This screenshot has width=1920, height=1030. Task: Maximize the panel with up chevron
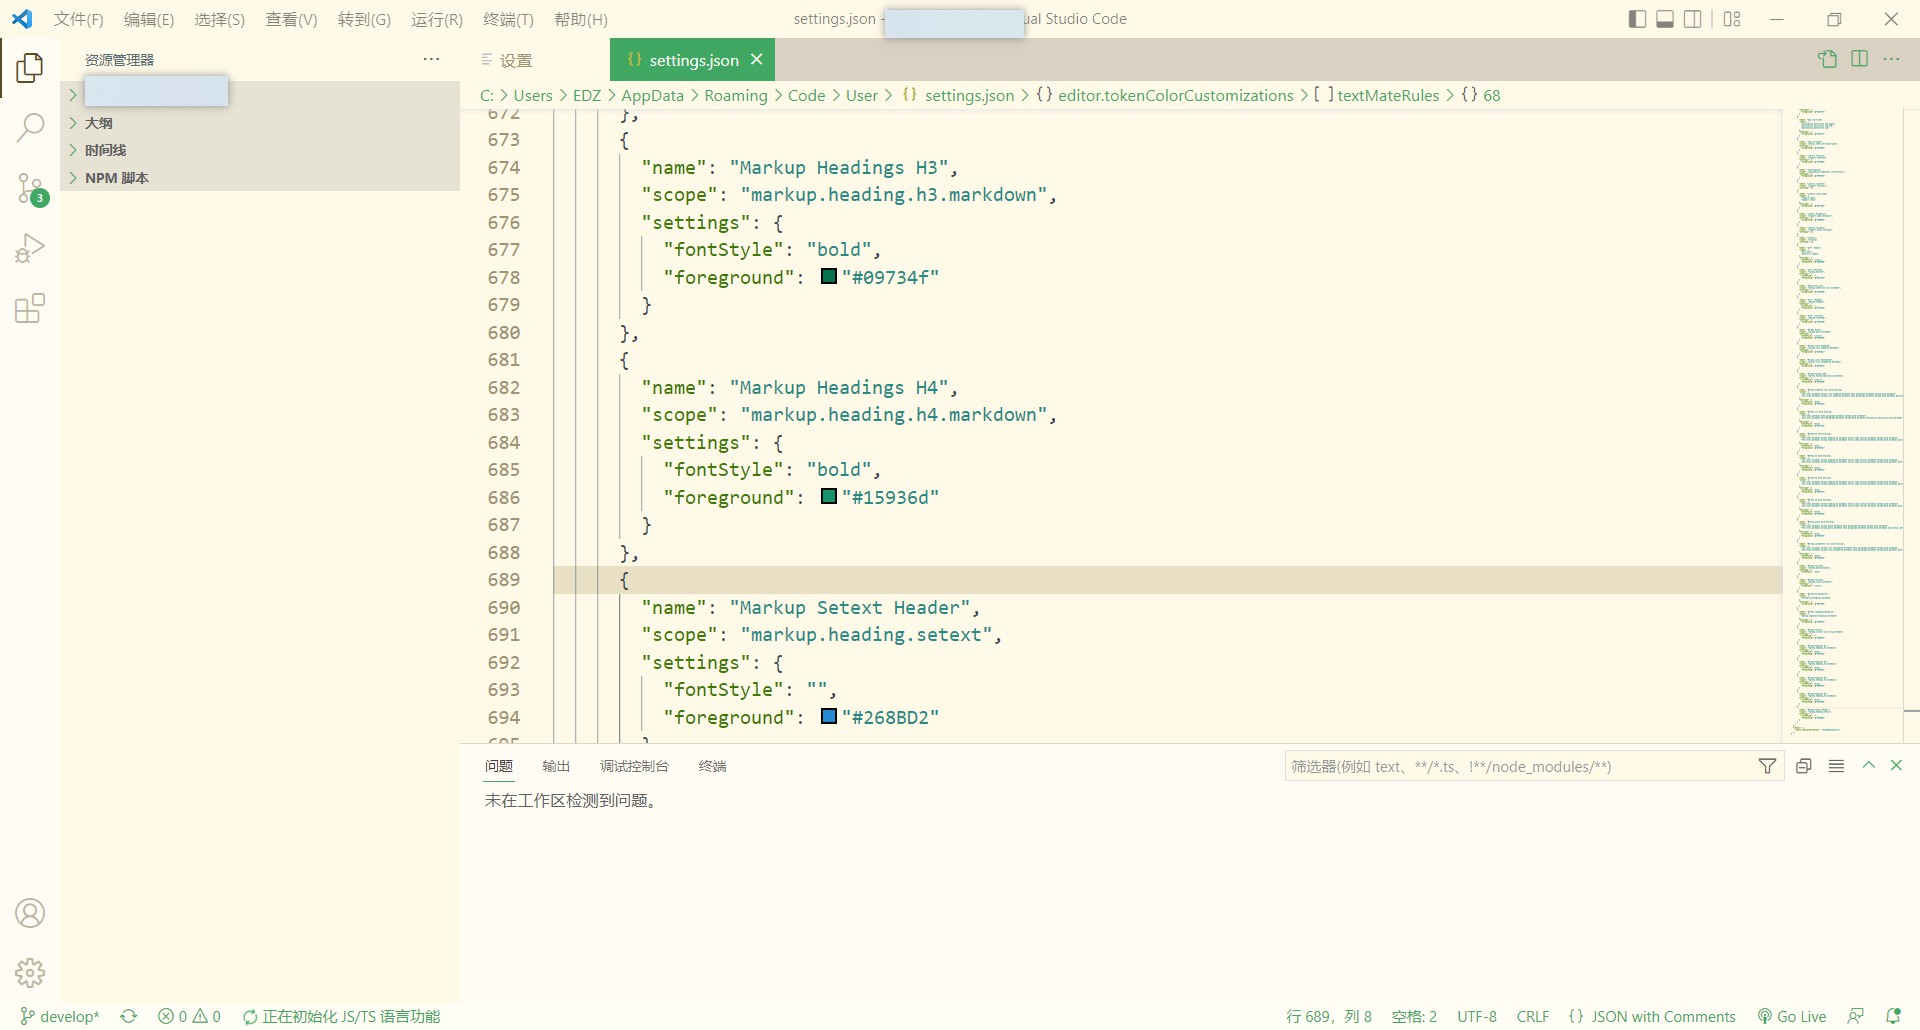(x=1868, y=765)
